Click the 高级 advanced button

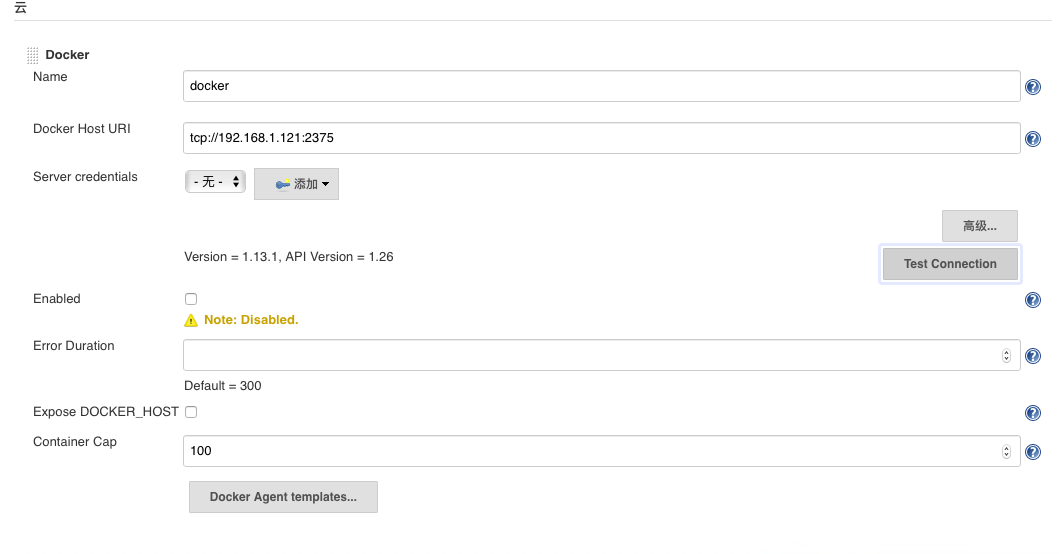[x=979, y=226]
